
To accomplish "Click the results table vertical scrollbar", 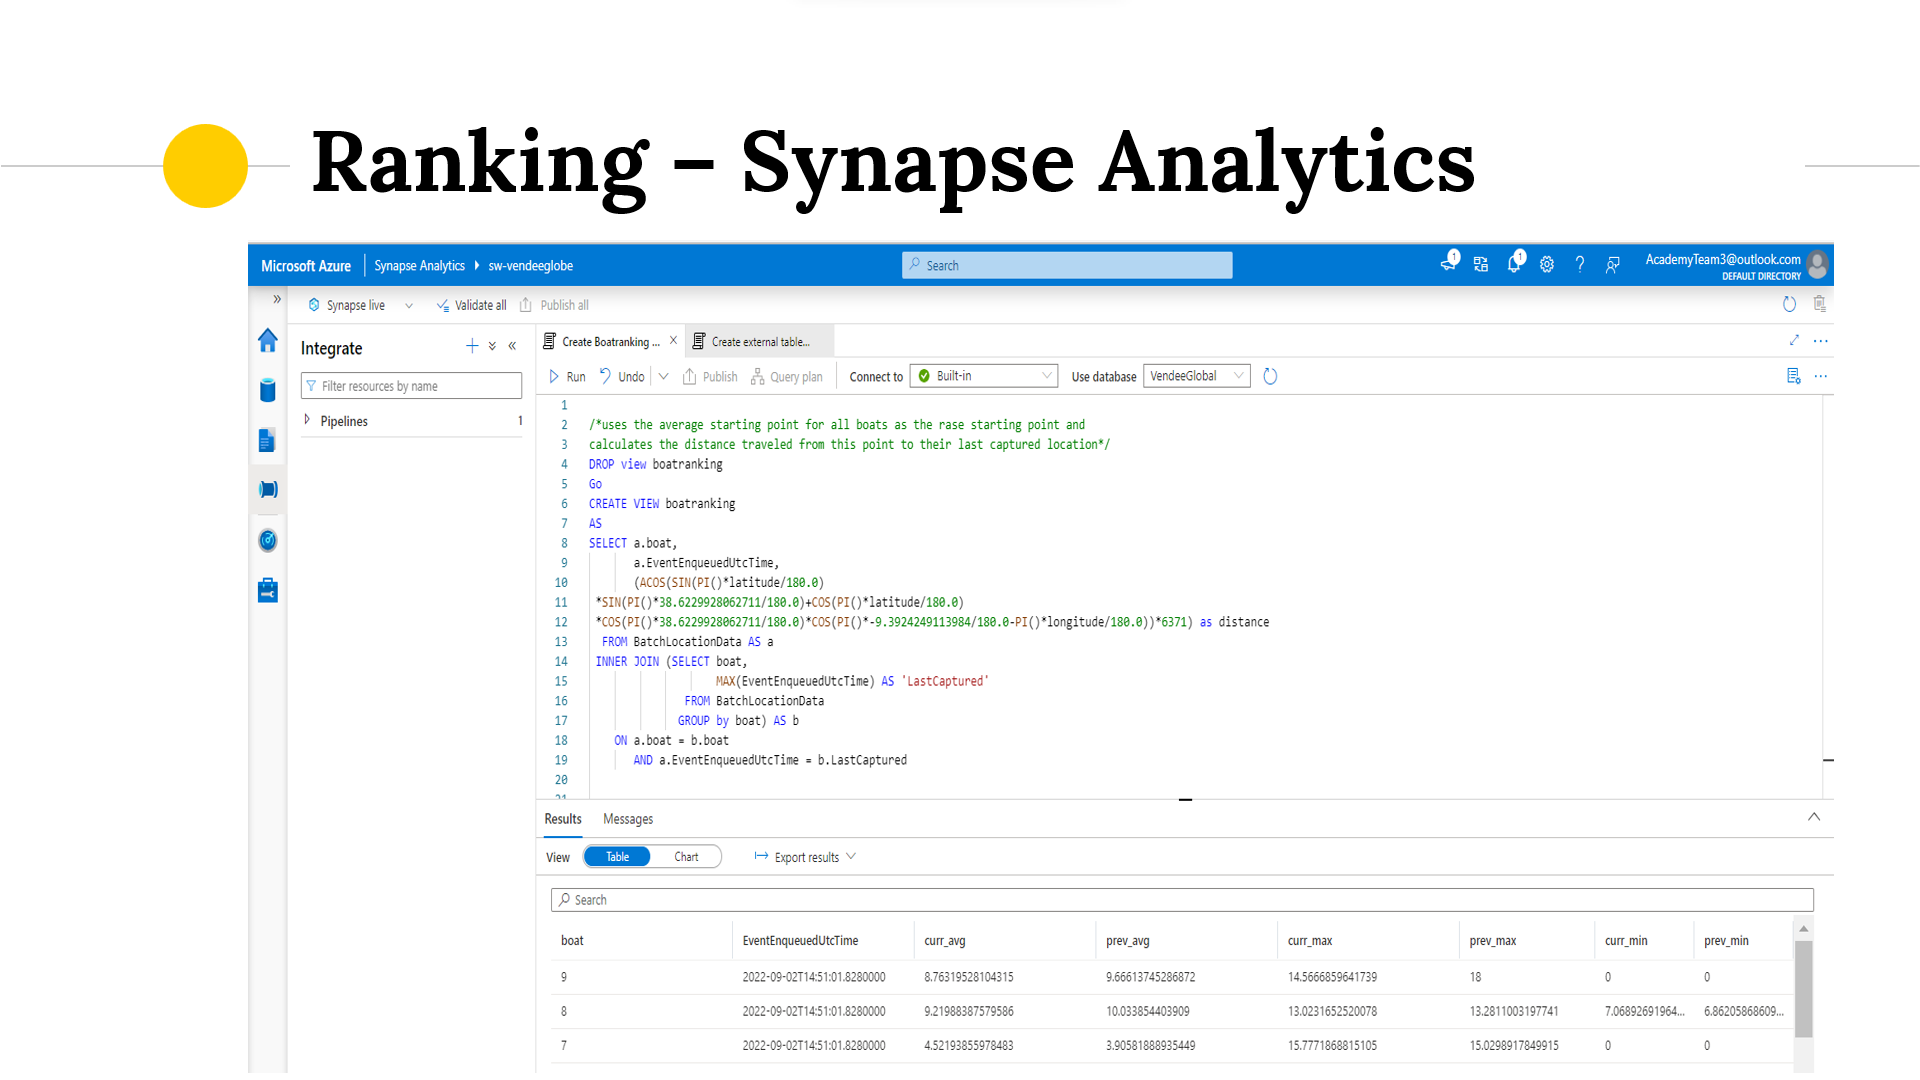I will pos(1804,989).
